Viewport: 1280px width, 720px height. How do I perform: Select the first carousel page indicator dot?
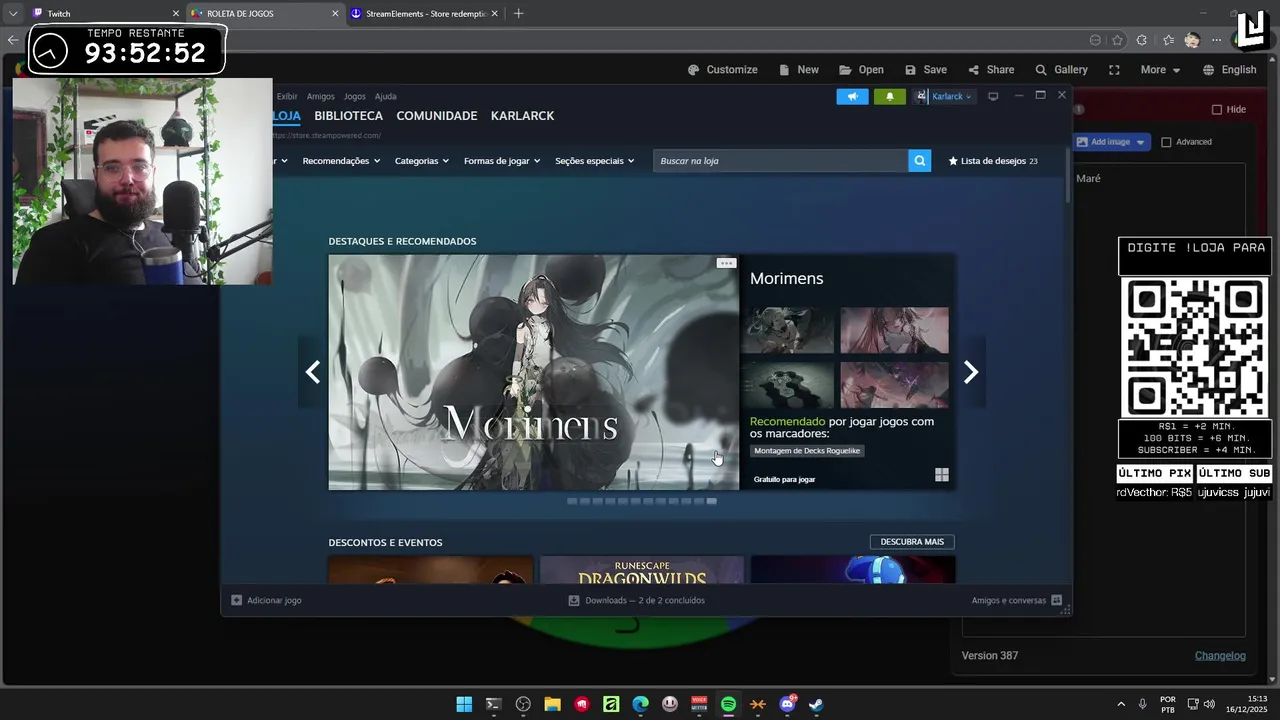[572, 501]
